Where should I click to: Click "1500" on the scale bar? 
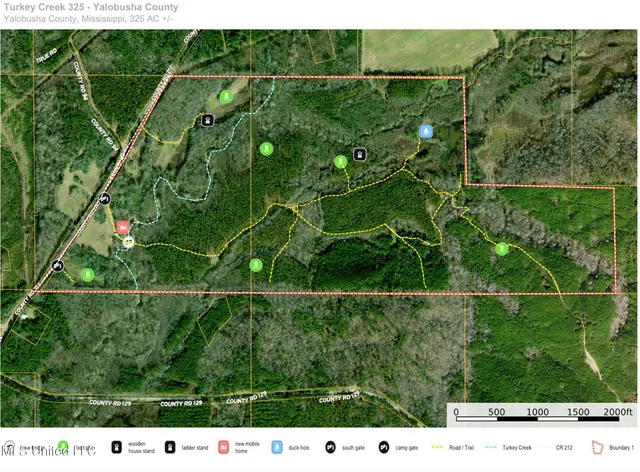(x=578, y=412)
